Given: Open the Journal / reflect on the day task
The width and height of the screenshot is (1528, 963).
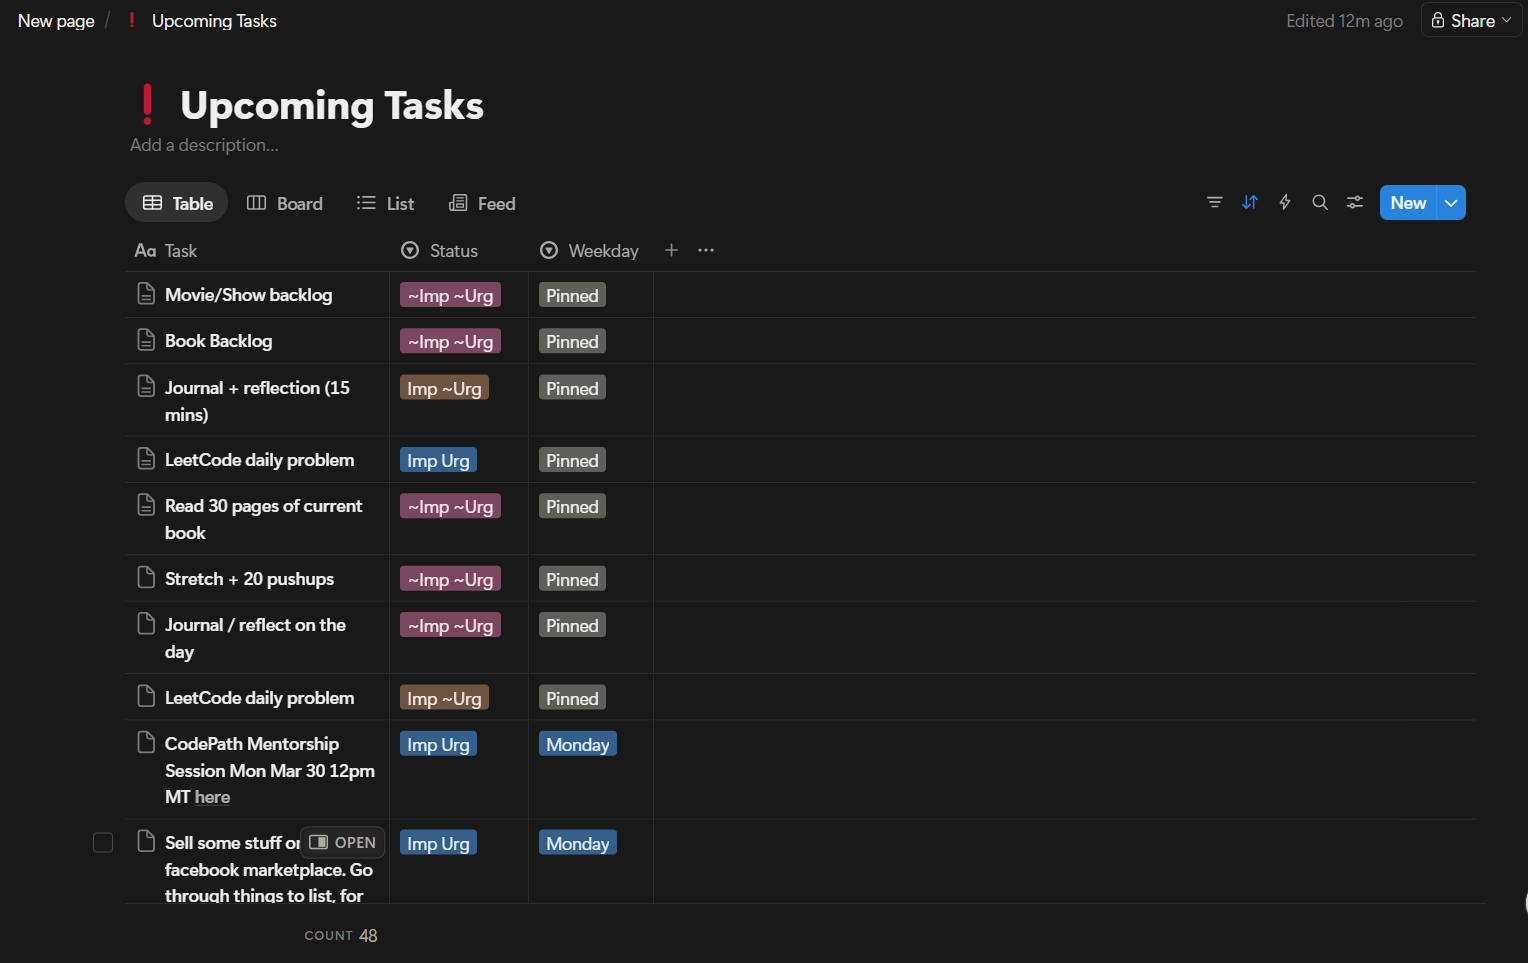Looking at the screenshot, I should 255,638.
